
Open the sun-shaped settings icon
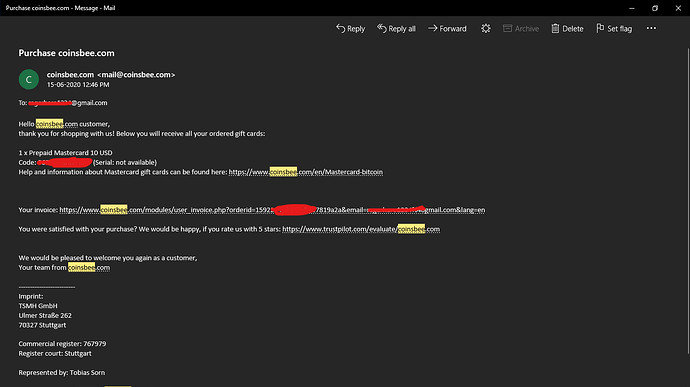click(485, 29)
